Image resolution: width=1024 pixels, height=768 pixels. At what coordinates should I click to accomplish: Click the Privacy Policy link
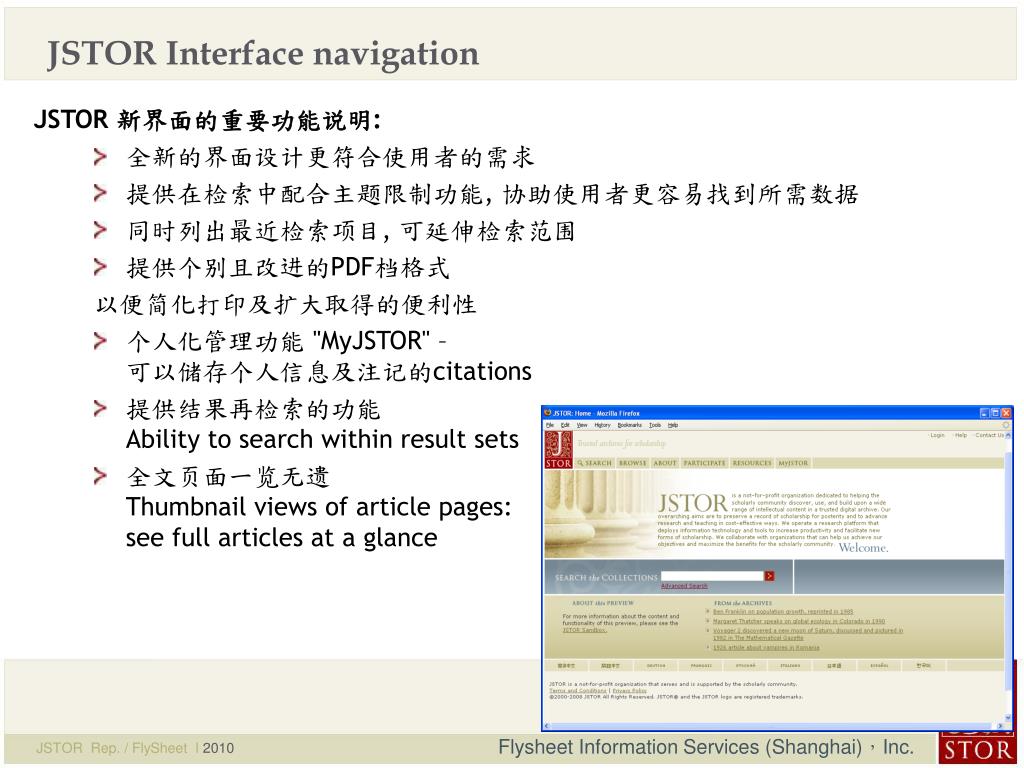click(630, 690)
